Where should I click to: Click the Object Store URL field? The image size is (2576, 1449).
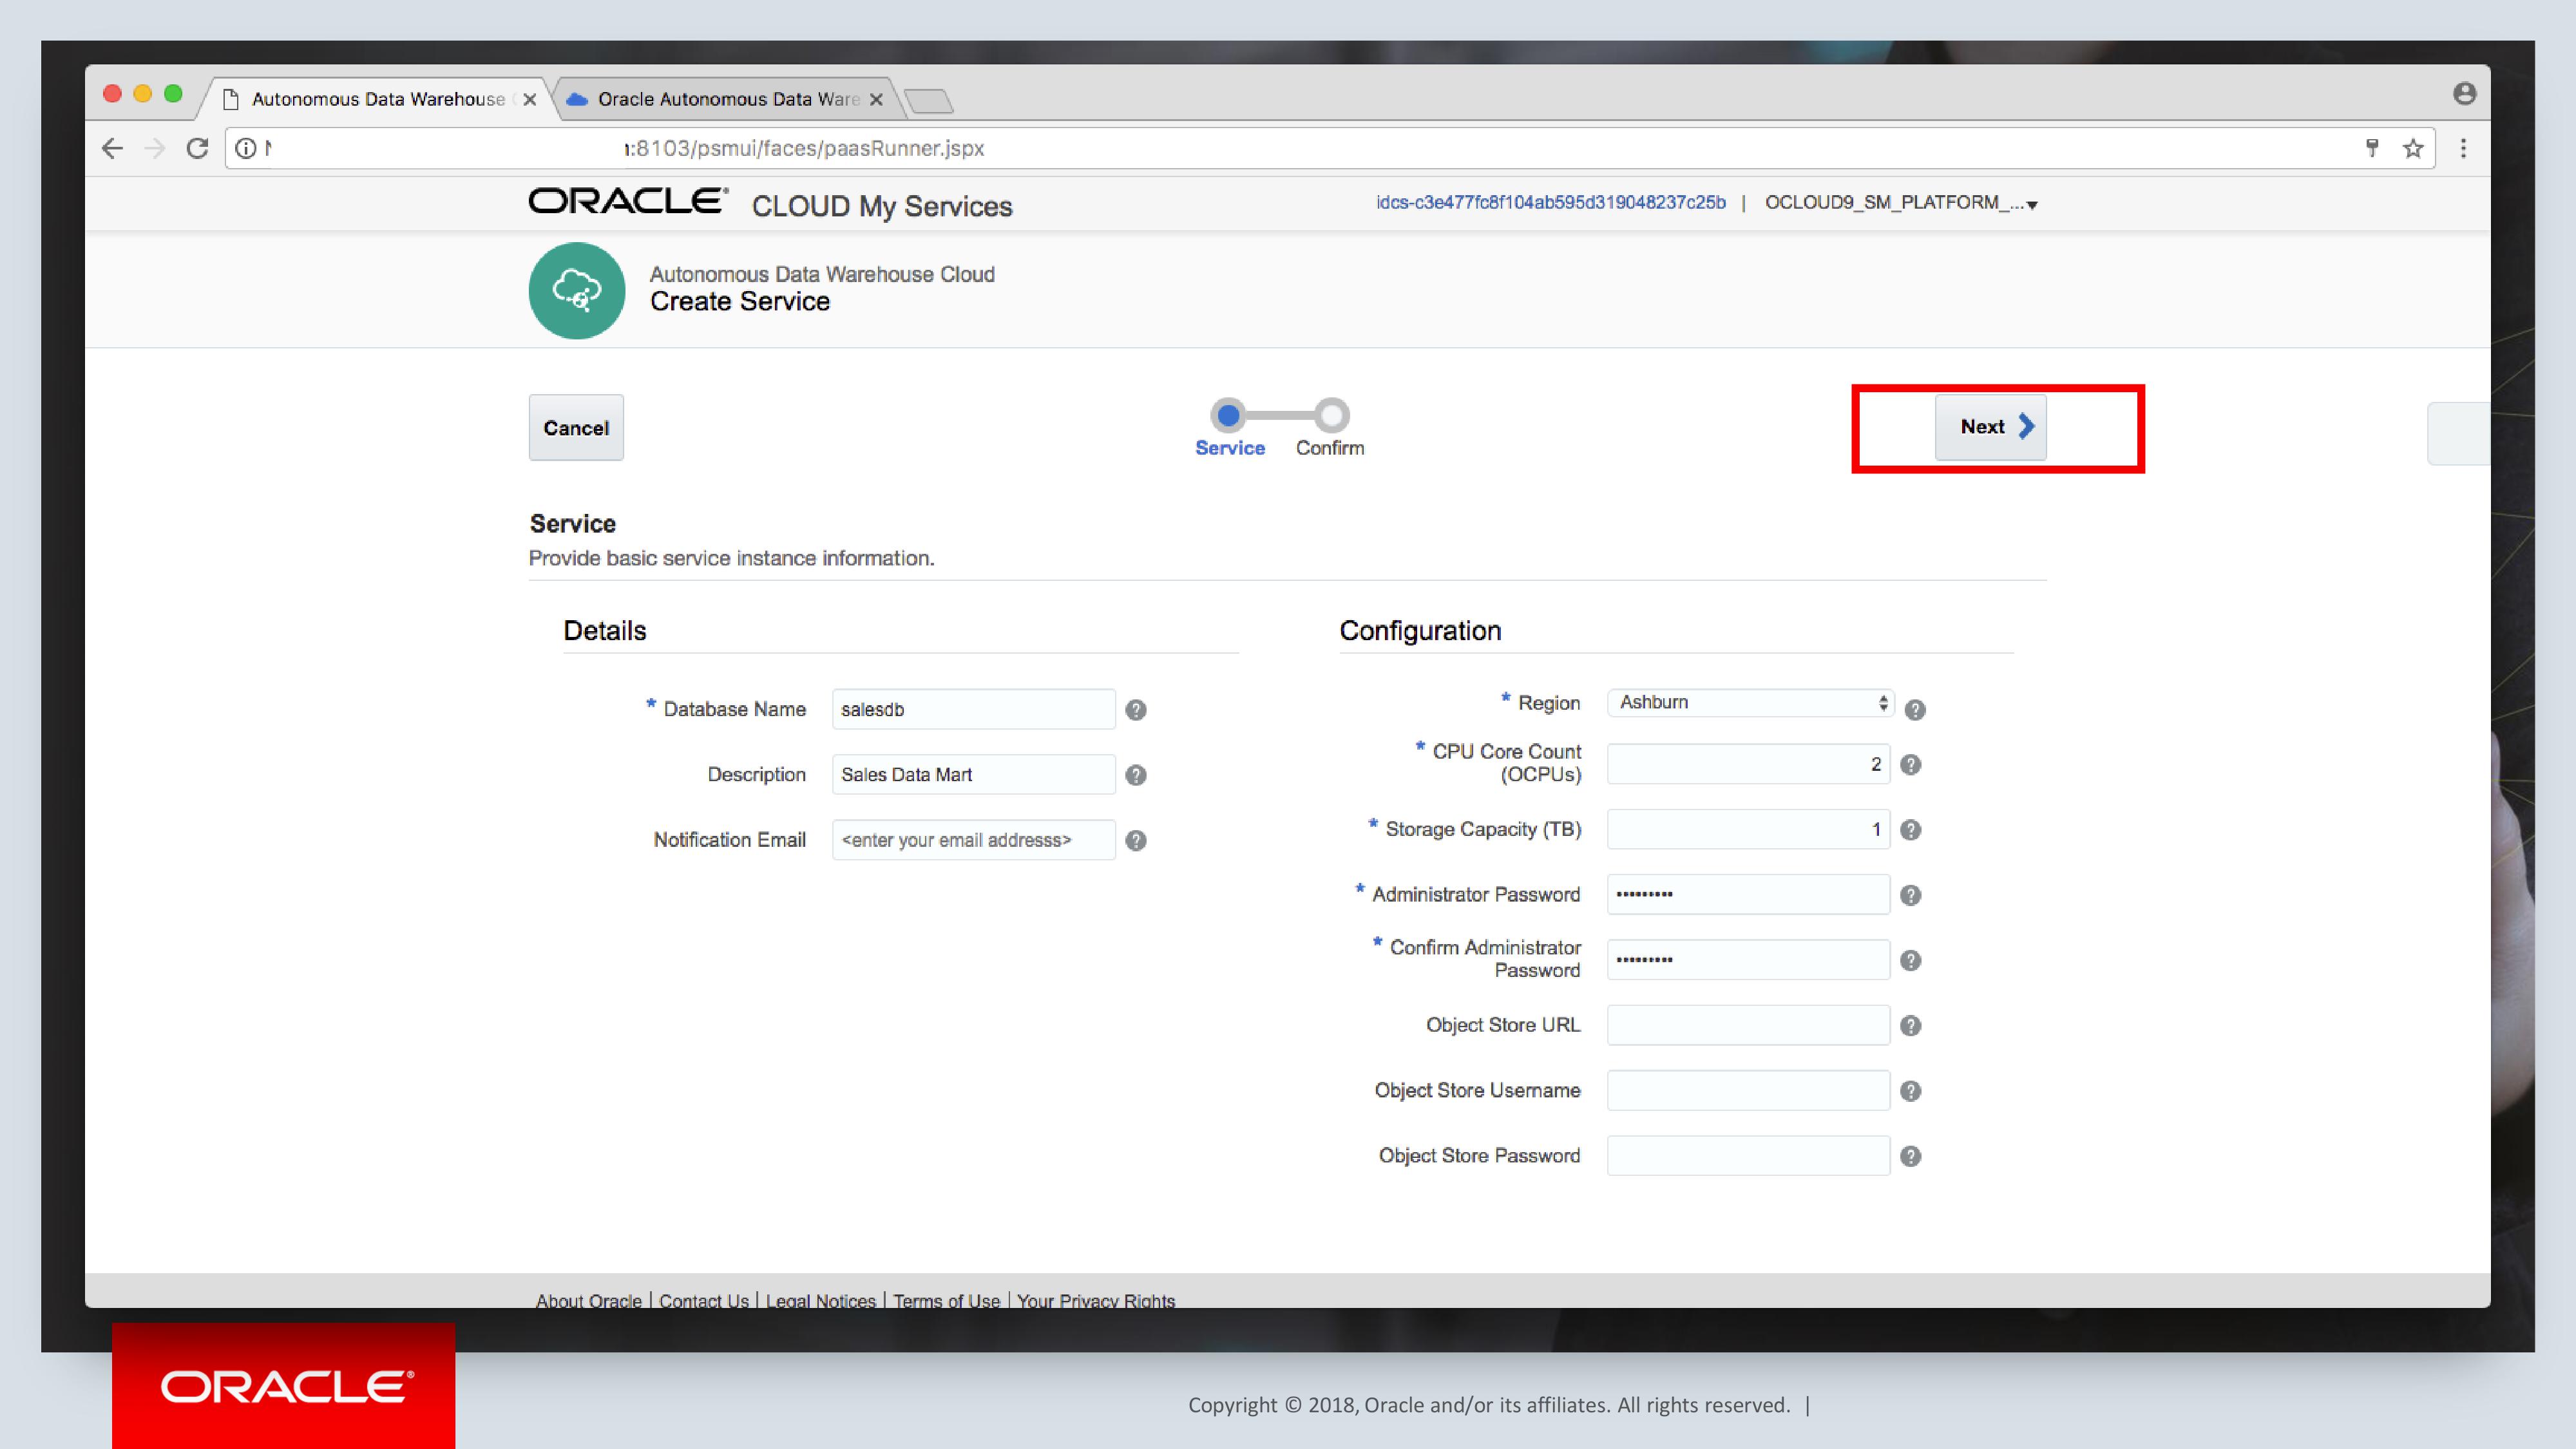(x=1748, y=1025)
